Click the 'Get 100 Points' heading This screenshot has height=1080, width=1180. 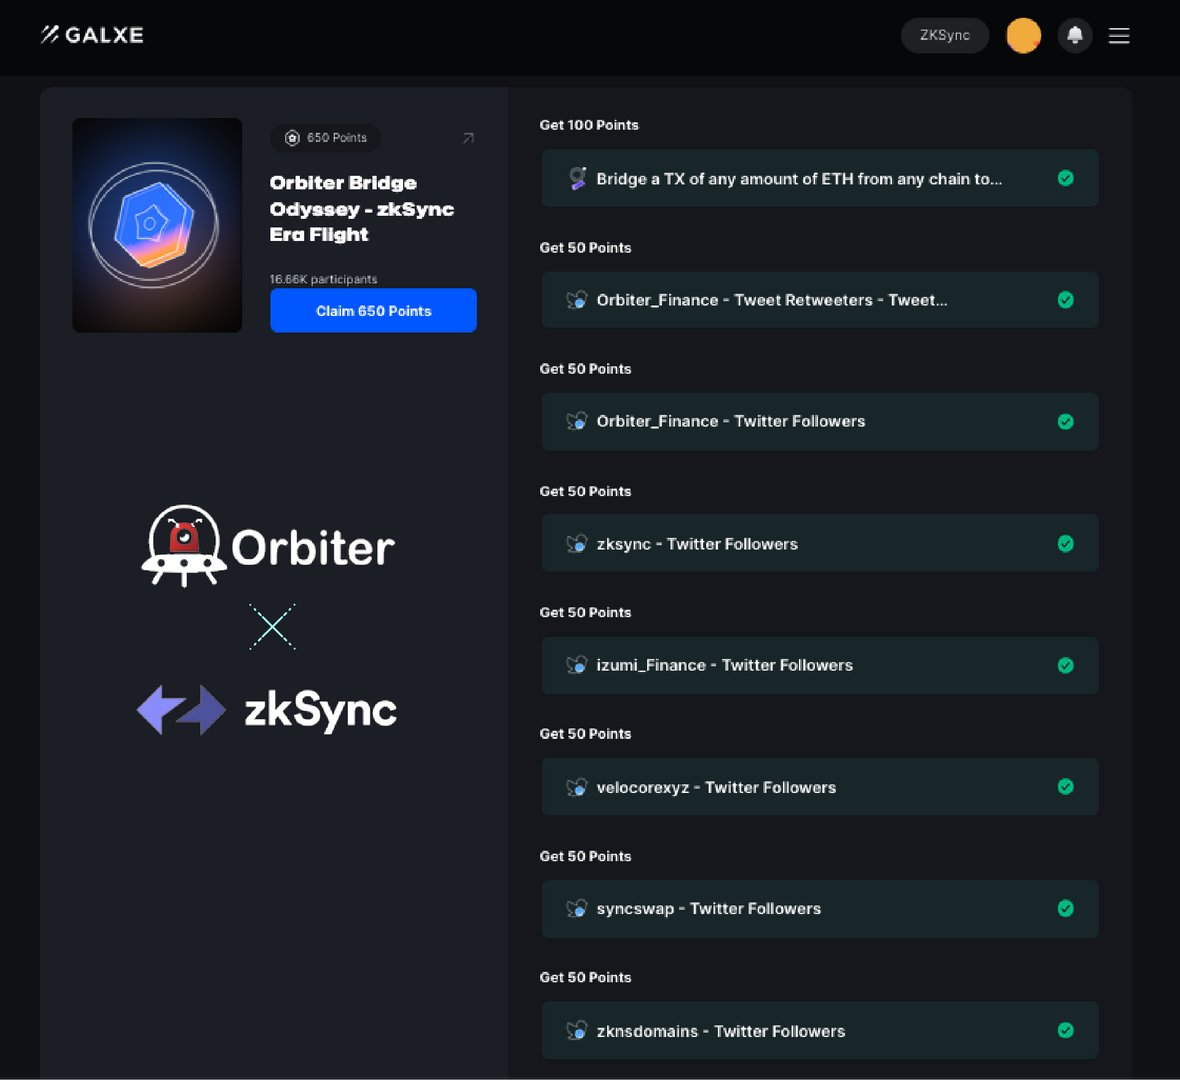589,125
